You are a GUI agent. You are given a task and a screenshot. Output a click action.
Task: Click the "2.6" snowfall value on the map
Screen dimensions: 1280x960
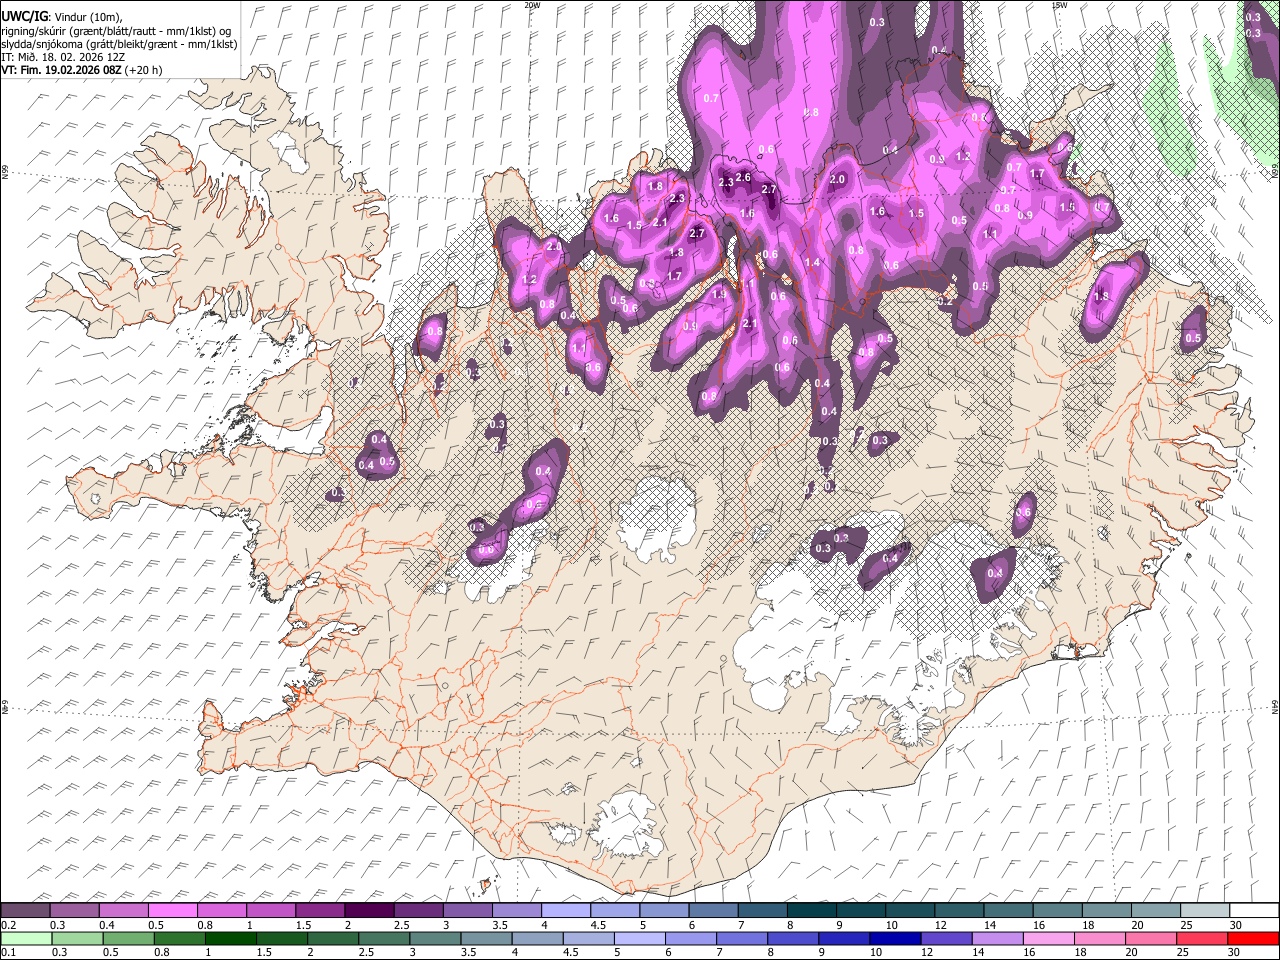click(743, 177)
